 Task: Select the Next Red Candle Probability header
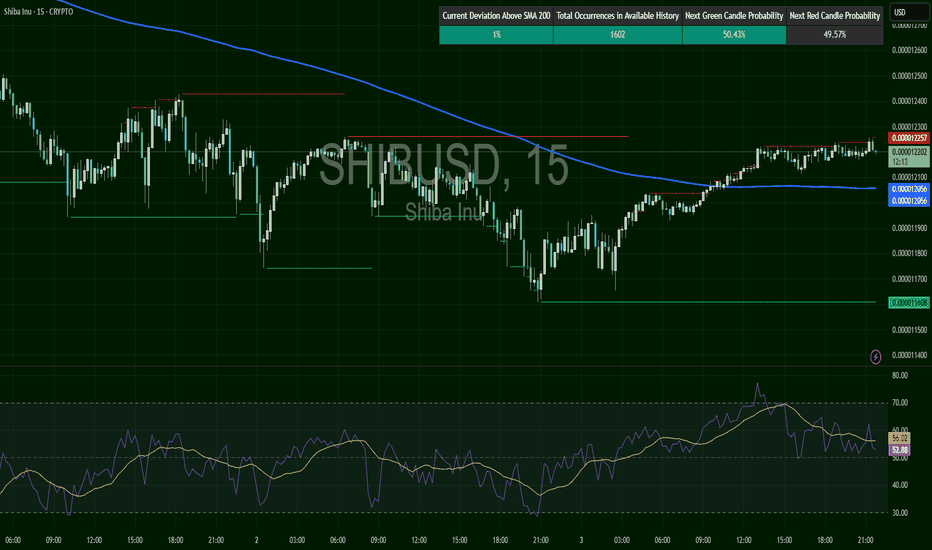click(x=835, y=16)
